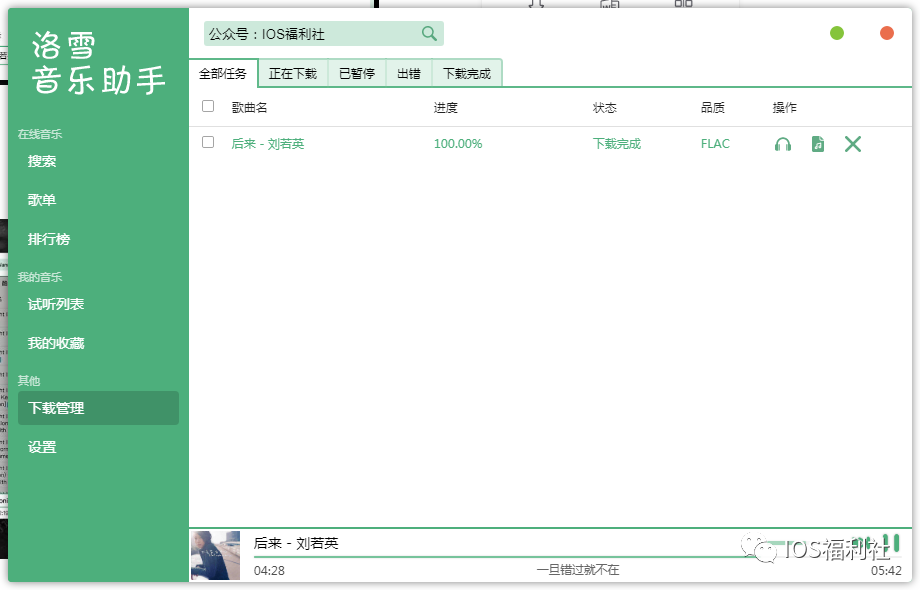View the 下载完成 tab
The width and height of the screenshot is (920, 590).
coord(467,74)
